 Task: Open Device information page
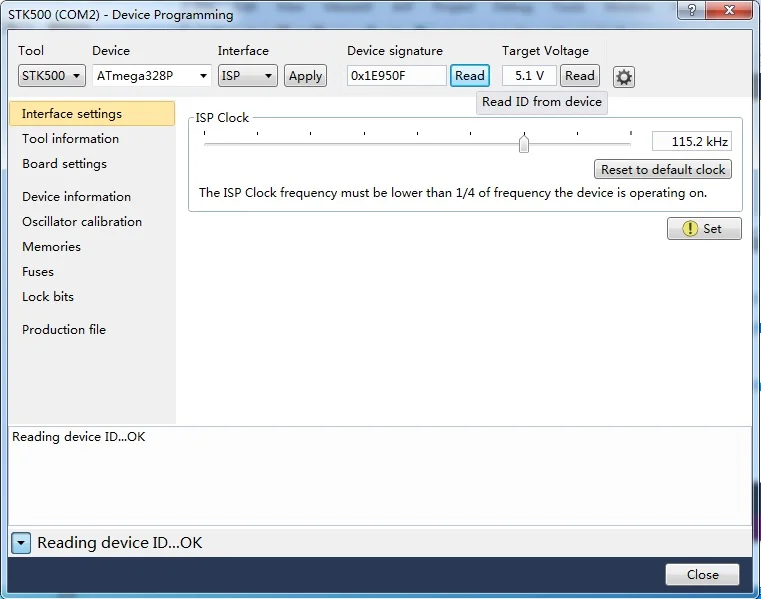pyautogui.click(x=77, y=197)
